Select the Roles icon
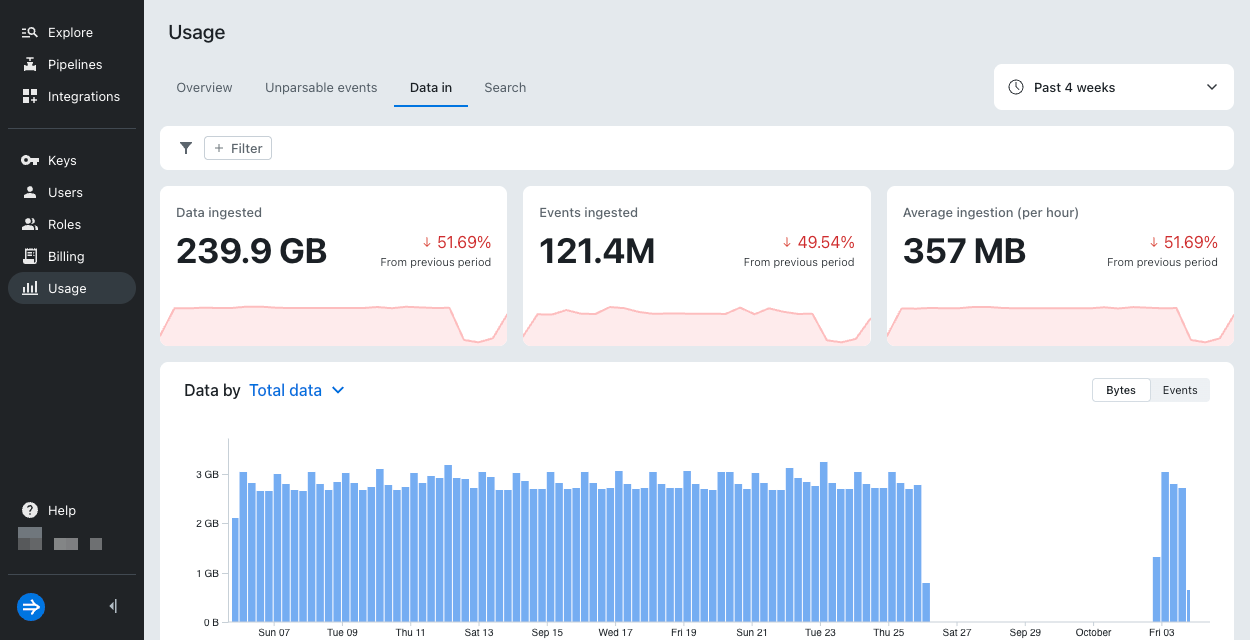The image size is (1250, 640). (29, 224)
